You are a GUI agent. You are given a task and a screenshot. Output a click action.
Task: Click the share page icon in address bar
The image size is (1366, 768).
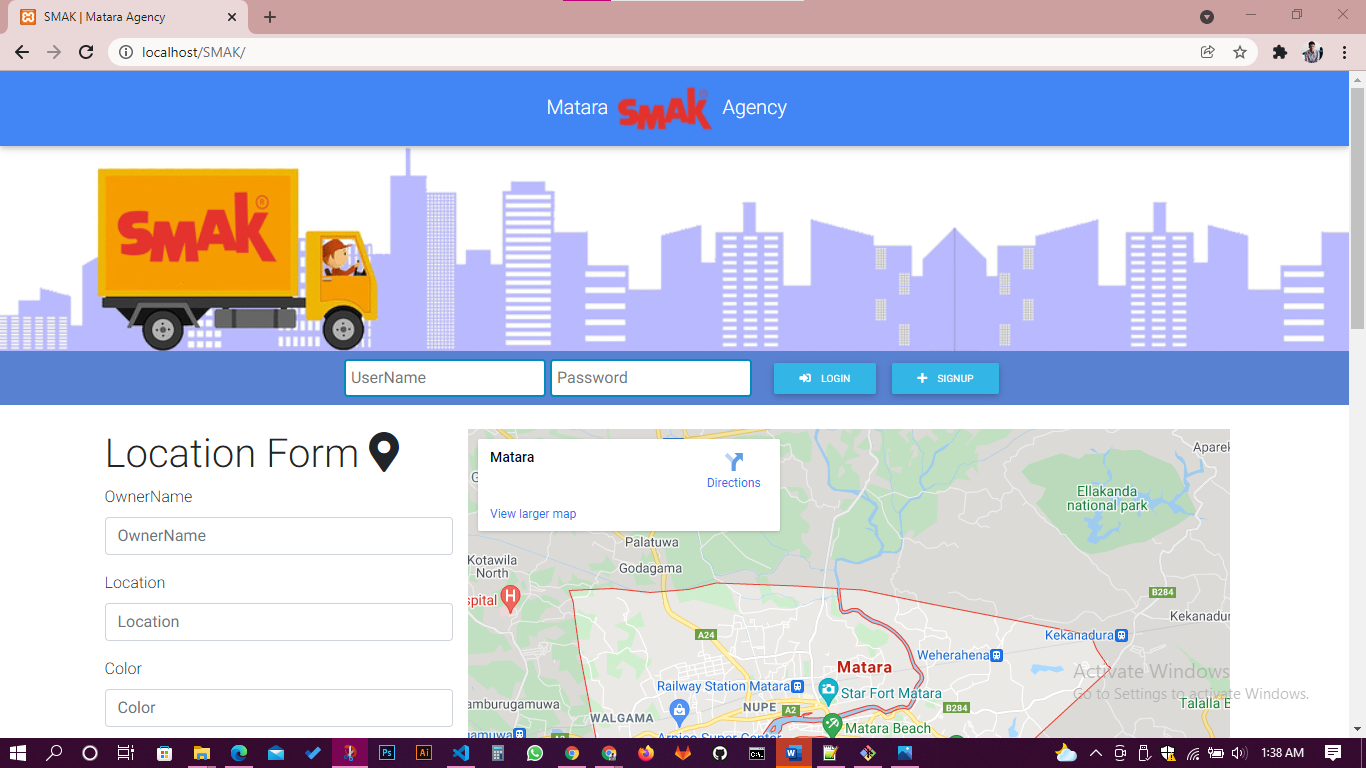pyautogui.click(x=1208, y=52)
